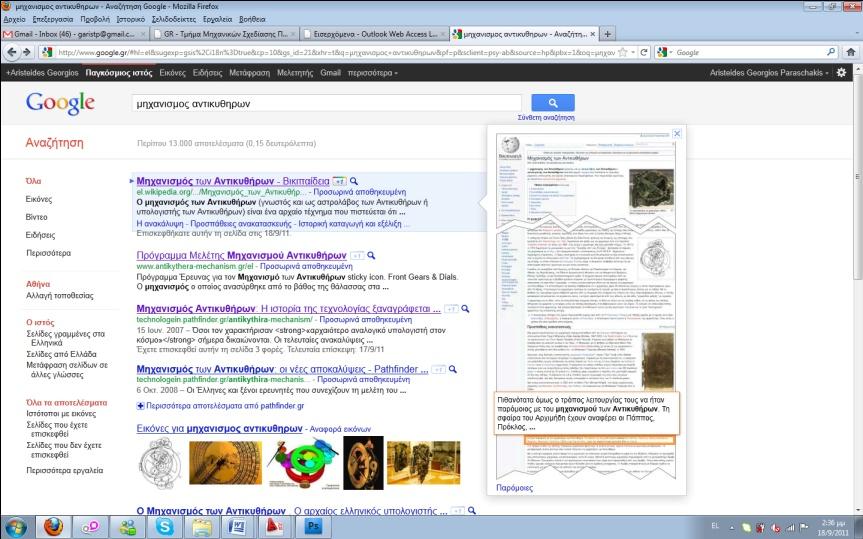Open Microsoft Word from the taskbar
863x539 pixels.
(239, 527)
